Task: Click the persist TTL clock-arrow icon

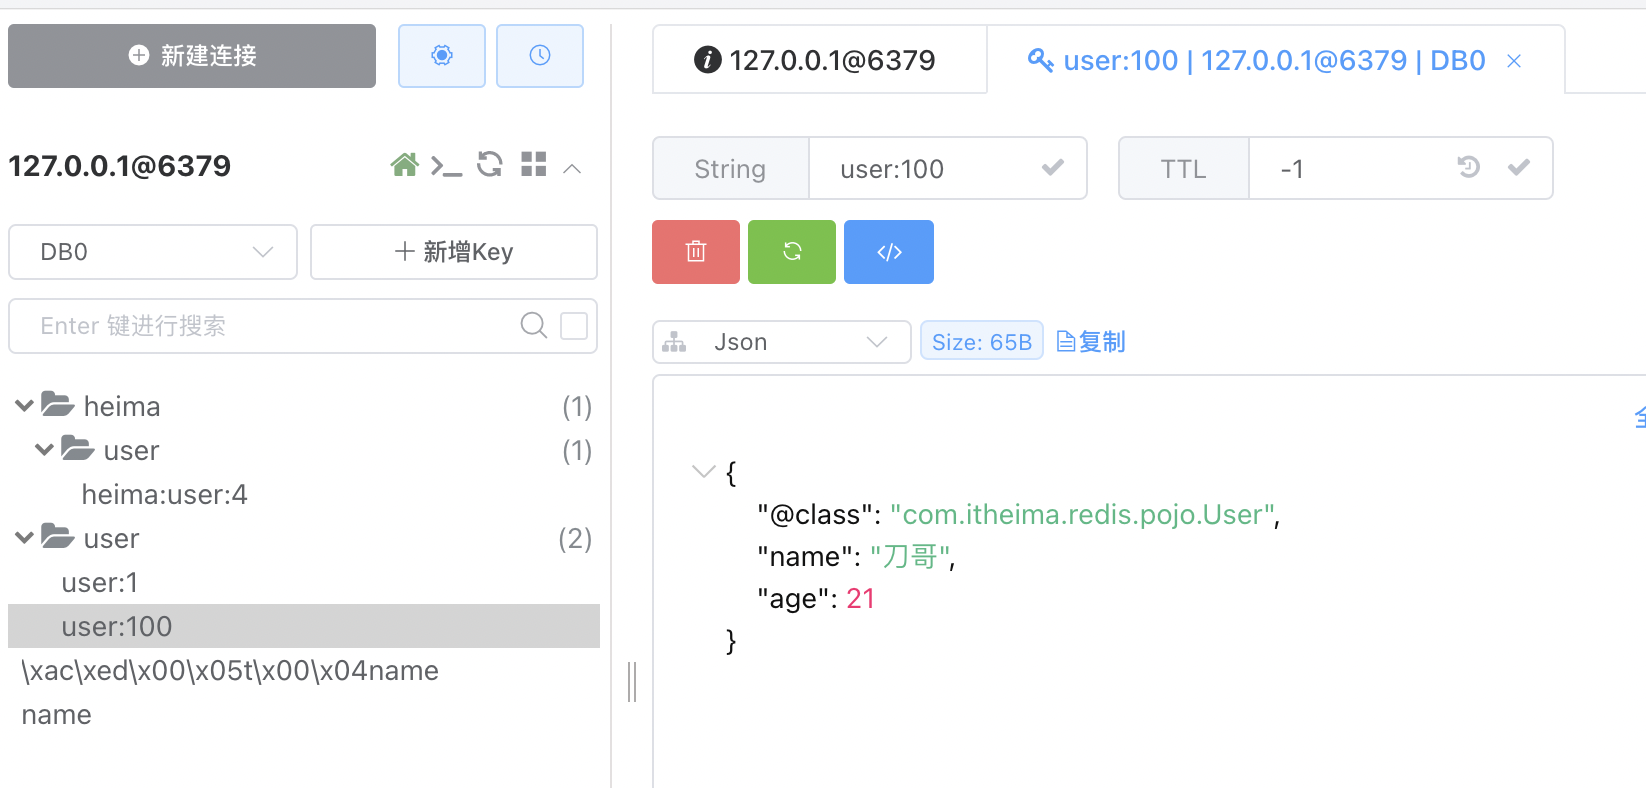Action: 1468,167
